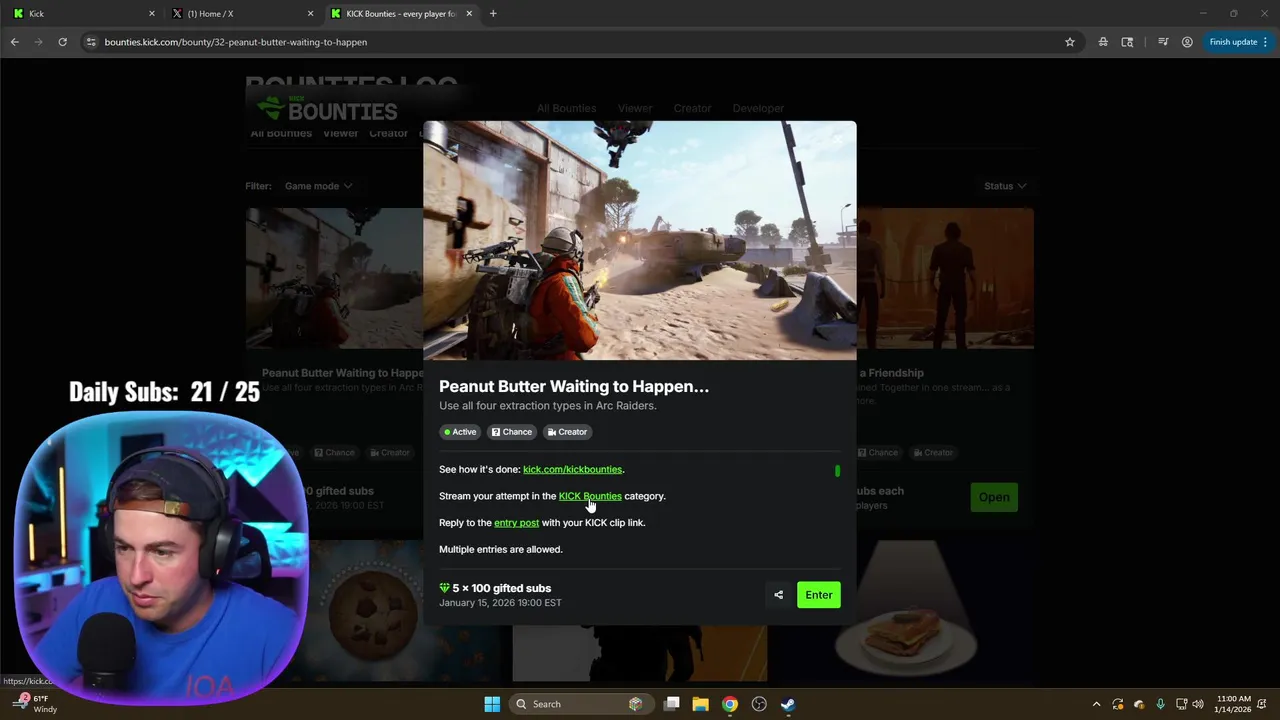Image resolution: width=1280 pixels, height=720 pixels.
Task: Open the browser profile icon
Action: (1187, 42)
